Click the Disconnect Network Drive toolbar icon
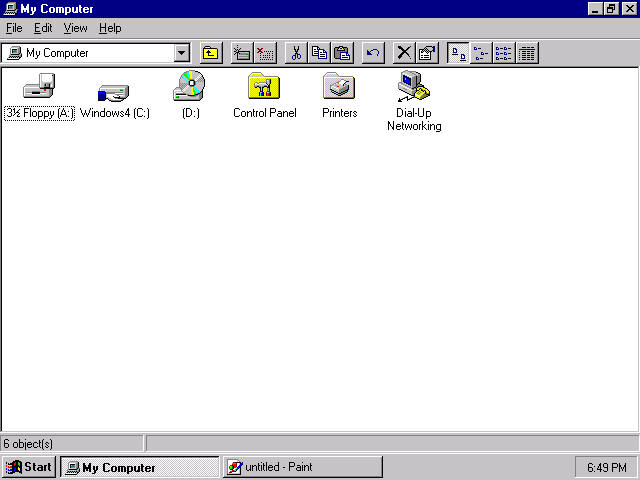Screen dimensions: 640x480 [x=265, y=53]
